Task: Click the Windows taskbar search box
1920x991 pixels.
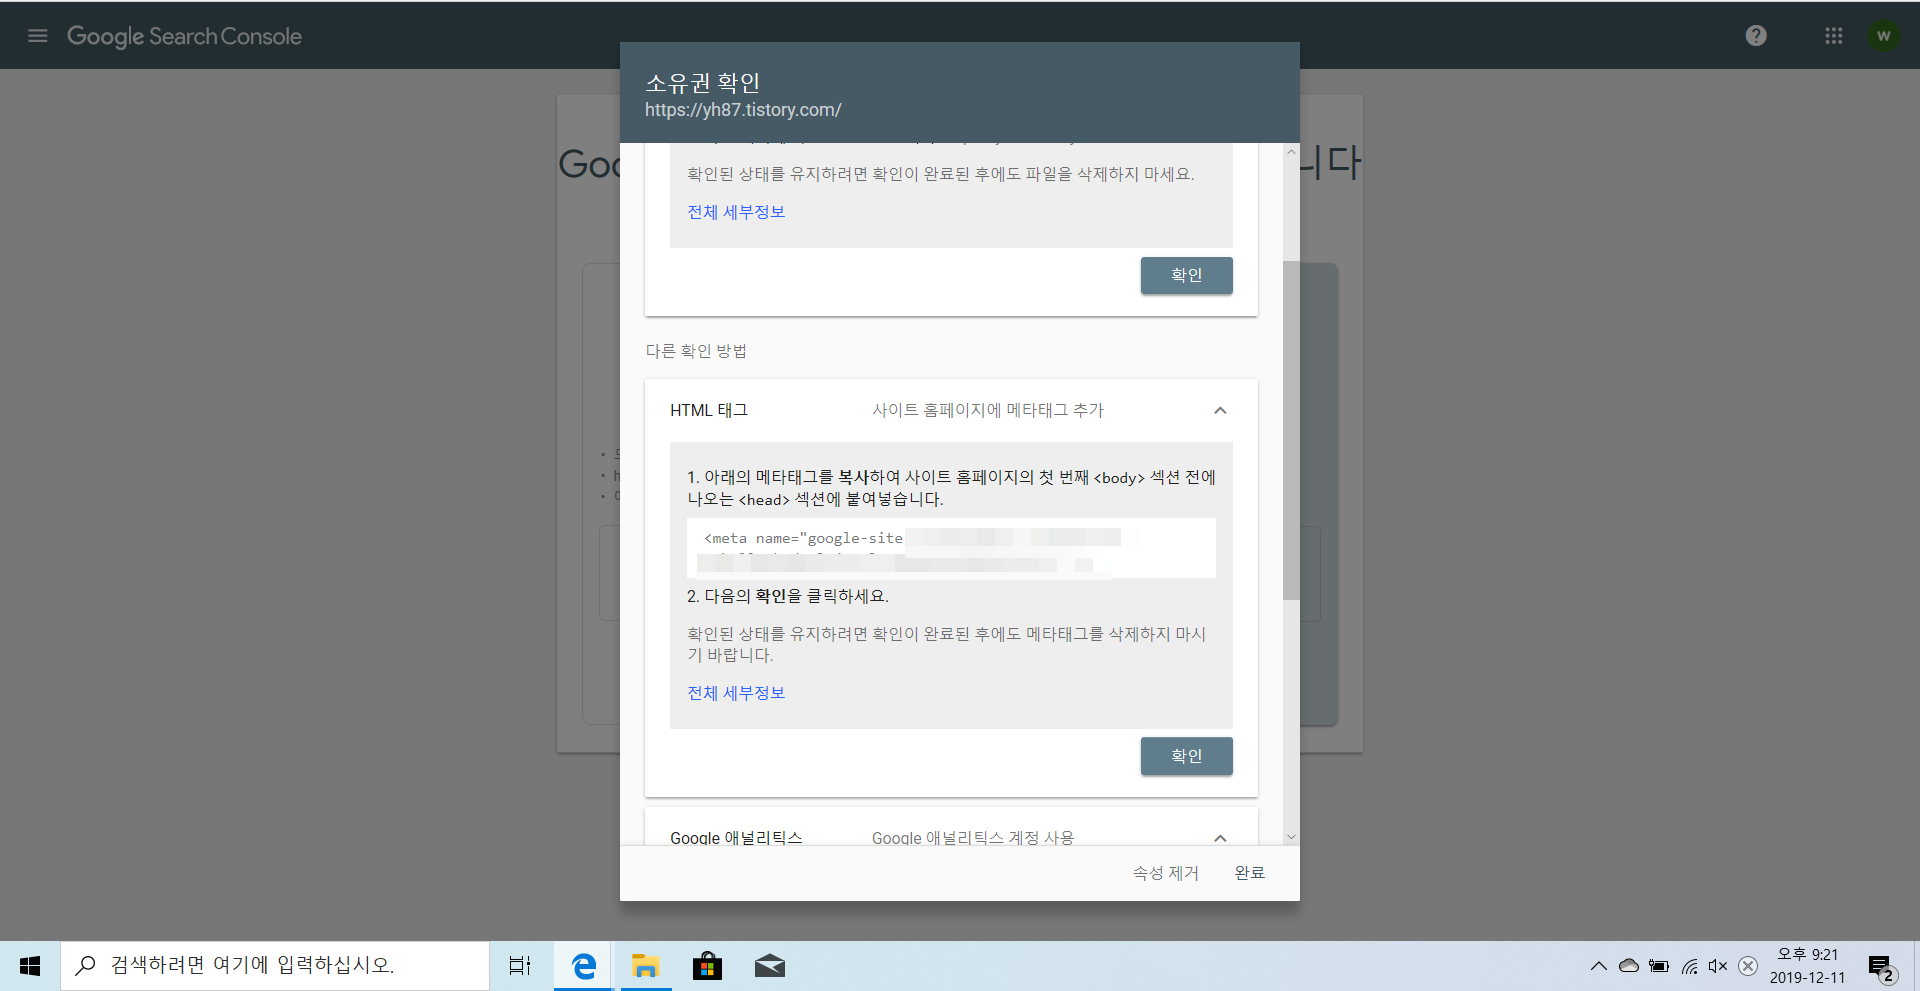Action: 275,966
